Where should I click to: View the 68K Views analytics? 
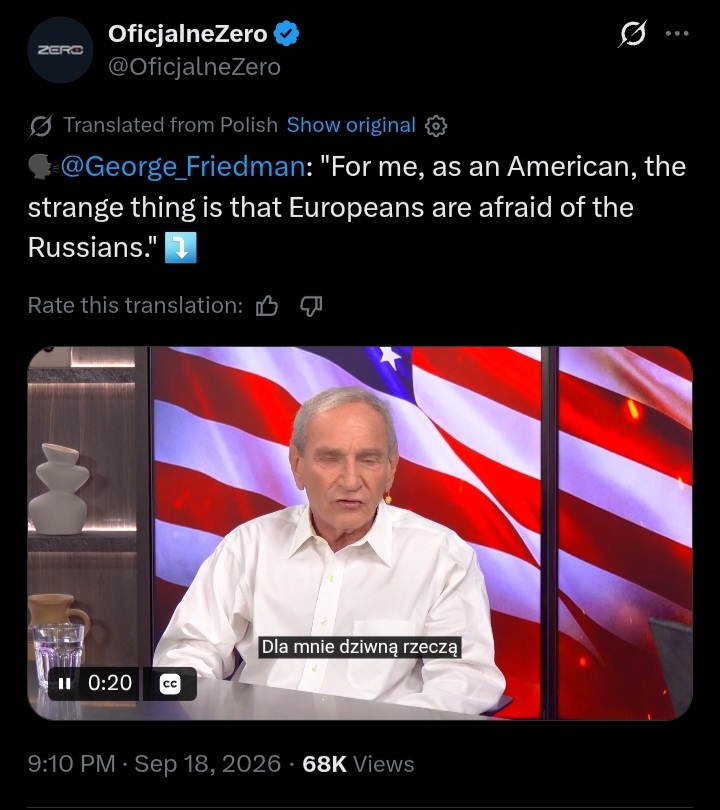pyautogui.click(x=358, y=764)
